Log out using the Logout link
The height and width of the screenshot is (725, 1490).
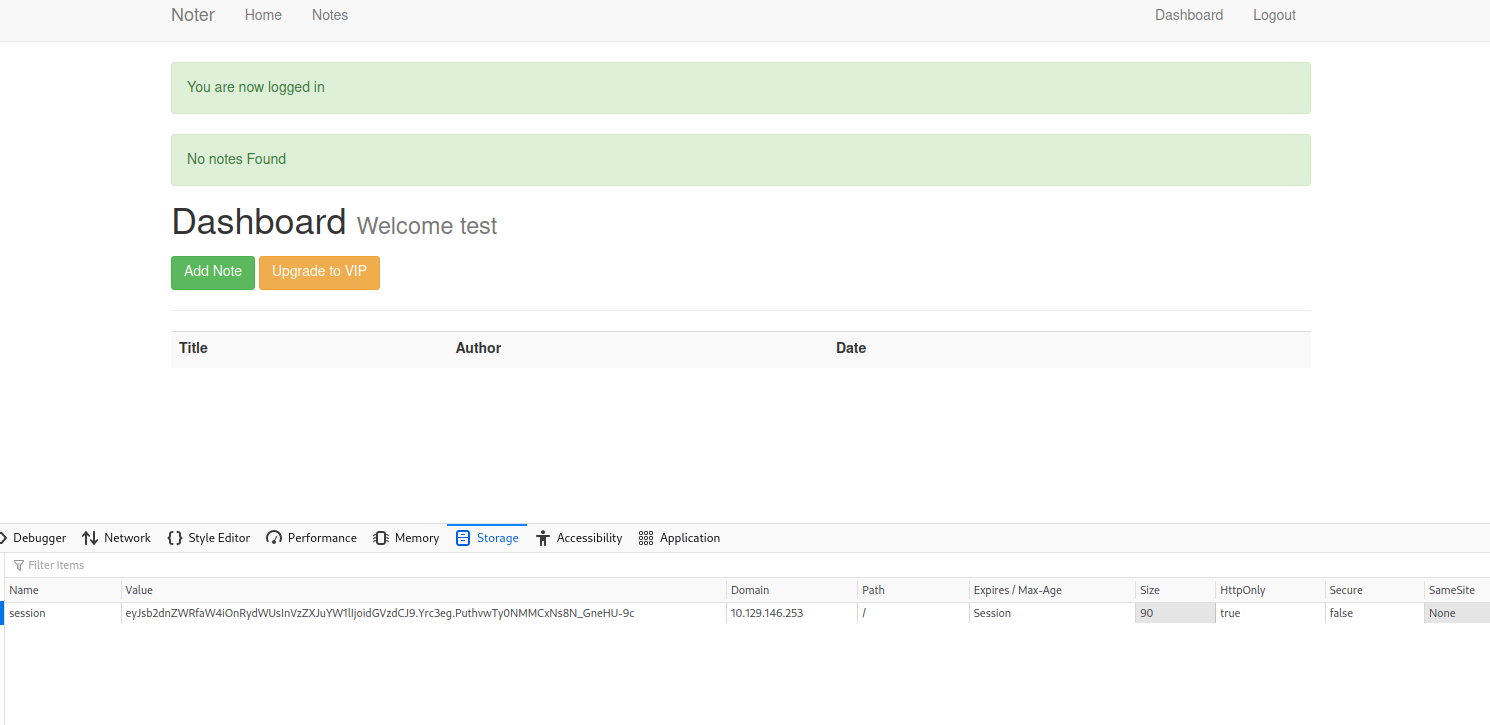1274,15
